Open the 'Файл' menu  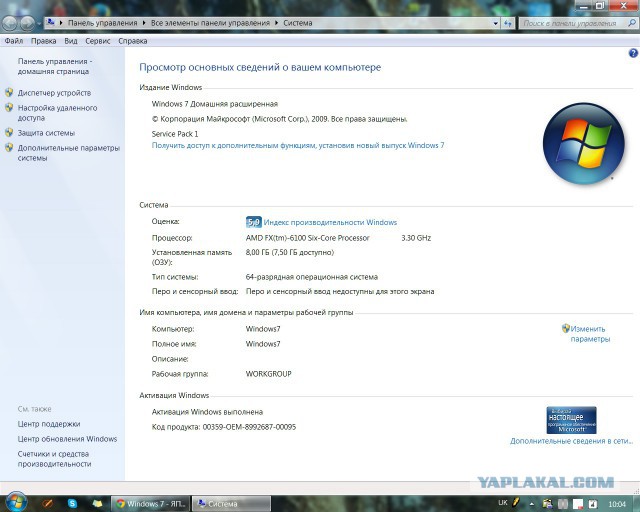(13, 41)
